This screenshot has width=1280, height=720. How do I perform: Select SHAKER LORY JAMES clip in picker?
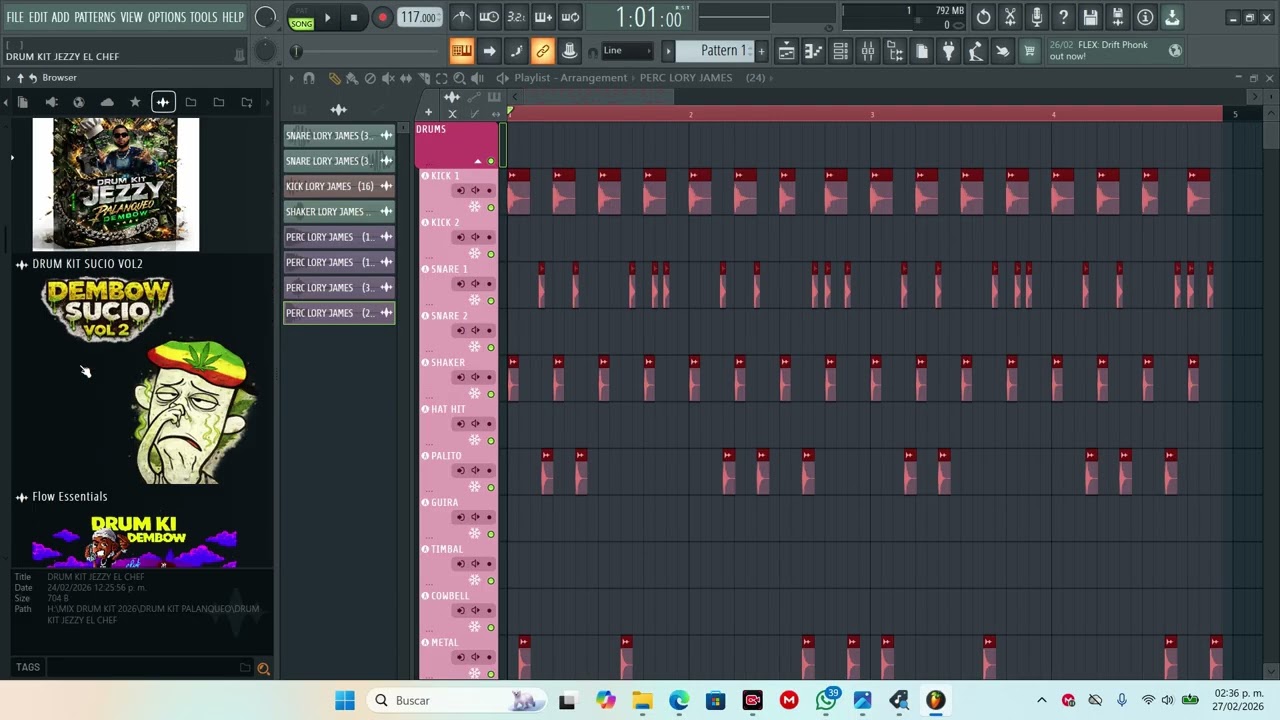pyautogui.click(x=339, y=211)
